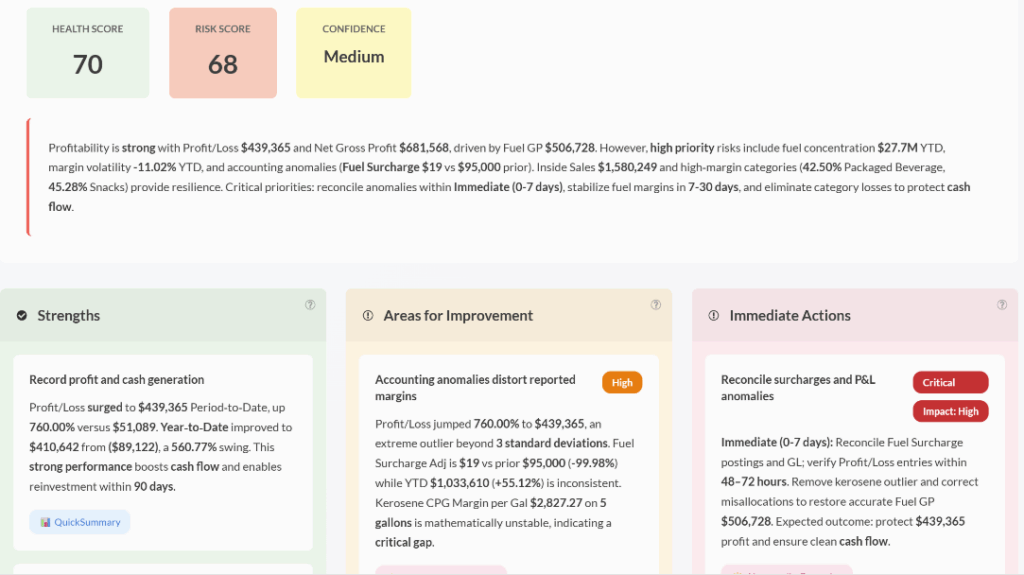
Task: Click the red Critical badge
Action: tap(950, 382)
